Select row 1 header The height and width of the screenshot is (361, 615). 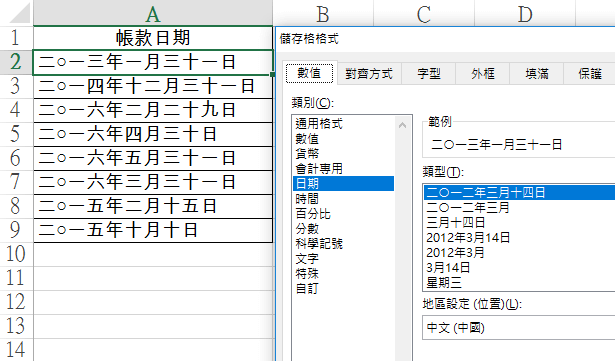pos(16,38)
